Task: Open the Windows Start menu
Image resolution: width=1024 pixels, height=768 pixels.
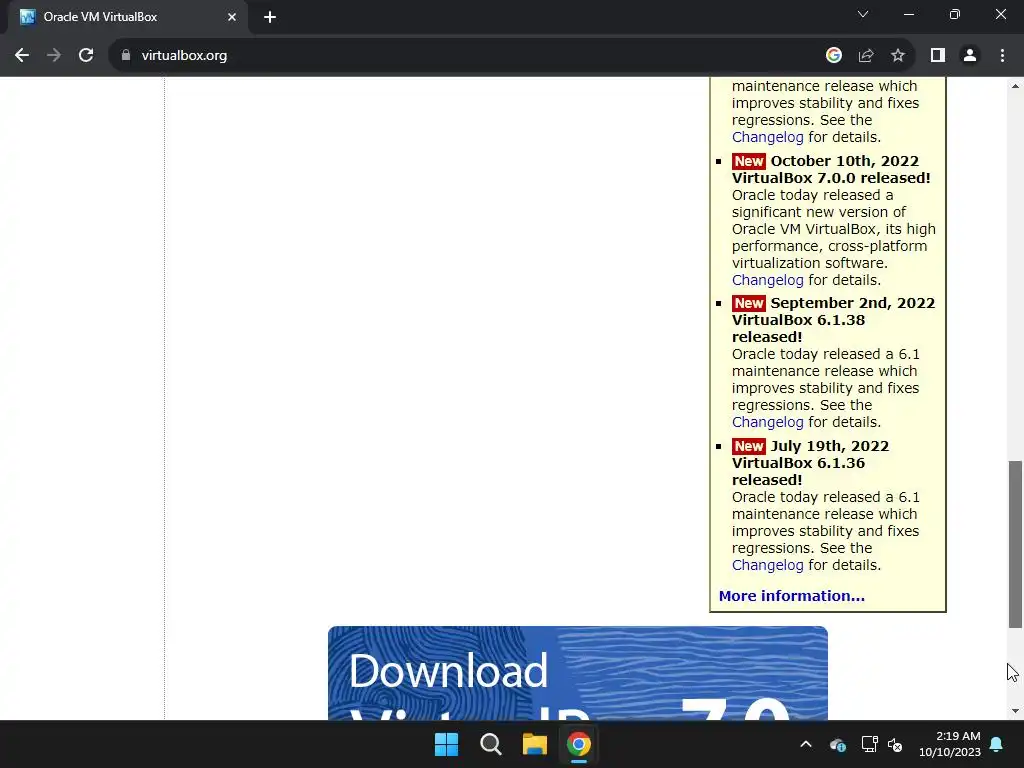Action: [447, 744]
